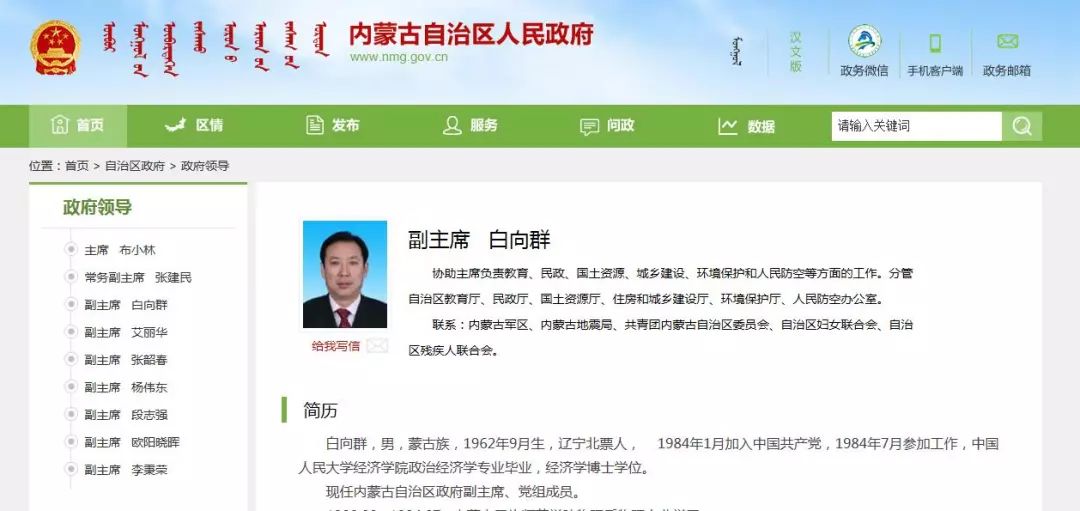
Task: Focus the 请输入关键词 search field
Action: pos(917,126)
